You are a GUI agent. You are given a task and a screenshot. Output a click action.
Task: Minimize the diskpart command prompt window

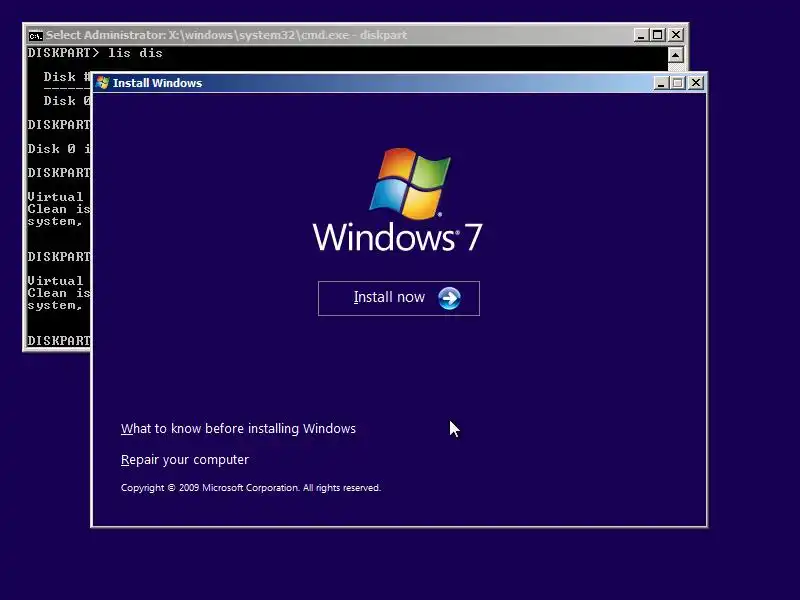(641, 35)
